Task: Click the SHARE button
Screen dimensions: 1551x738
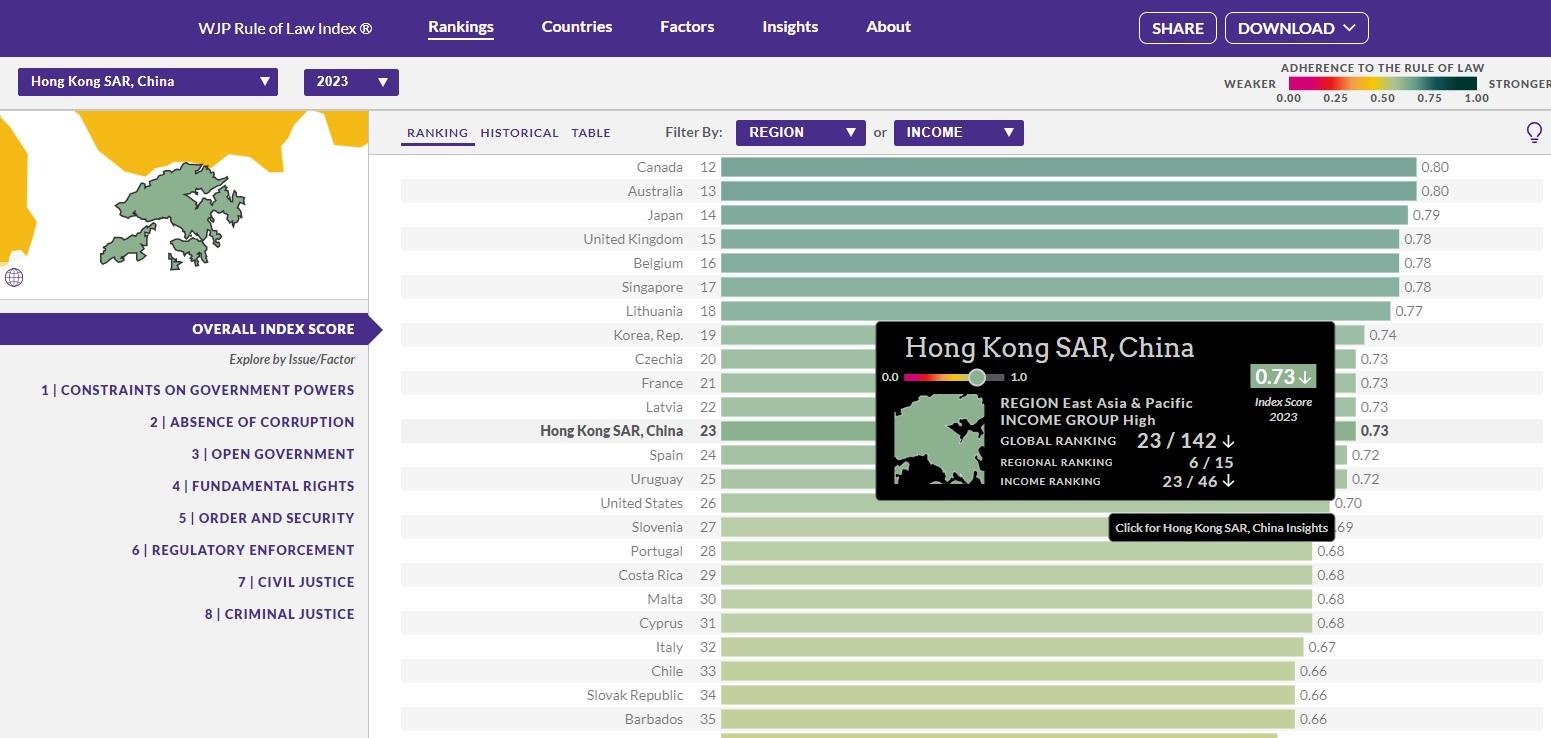Action: click(1177, 28)
